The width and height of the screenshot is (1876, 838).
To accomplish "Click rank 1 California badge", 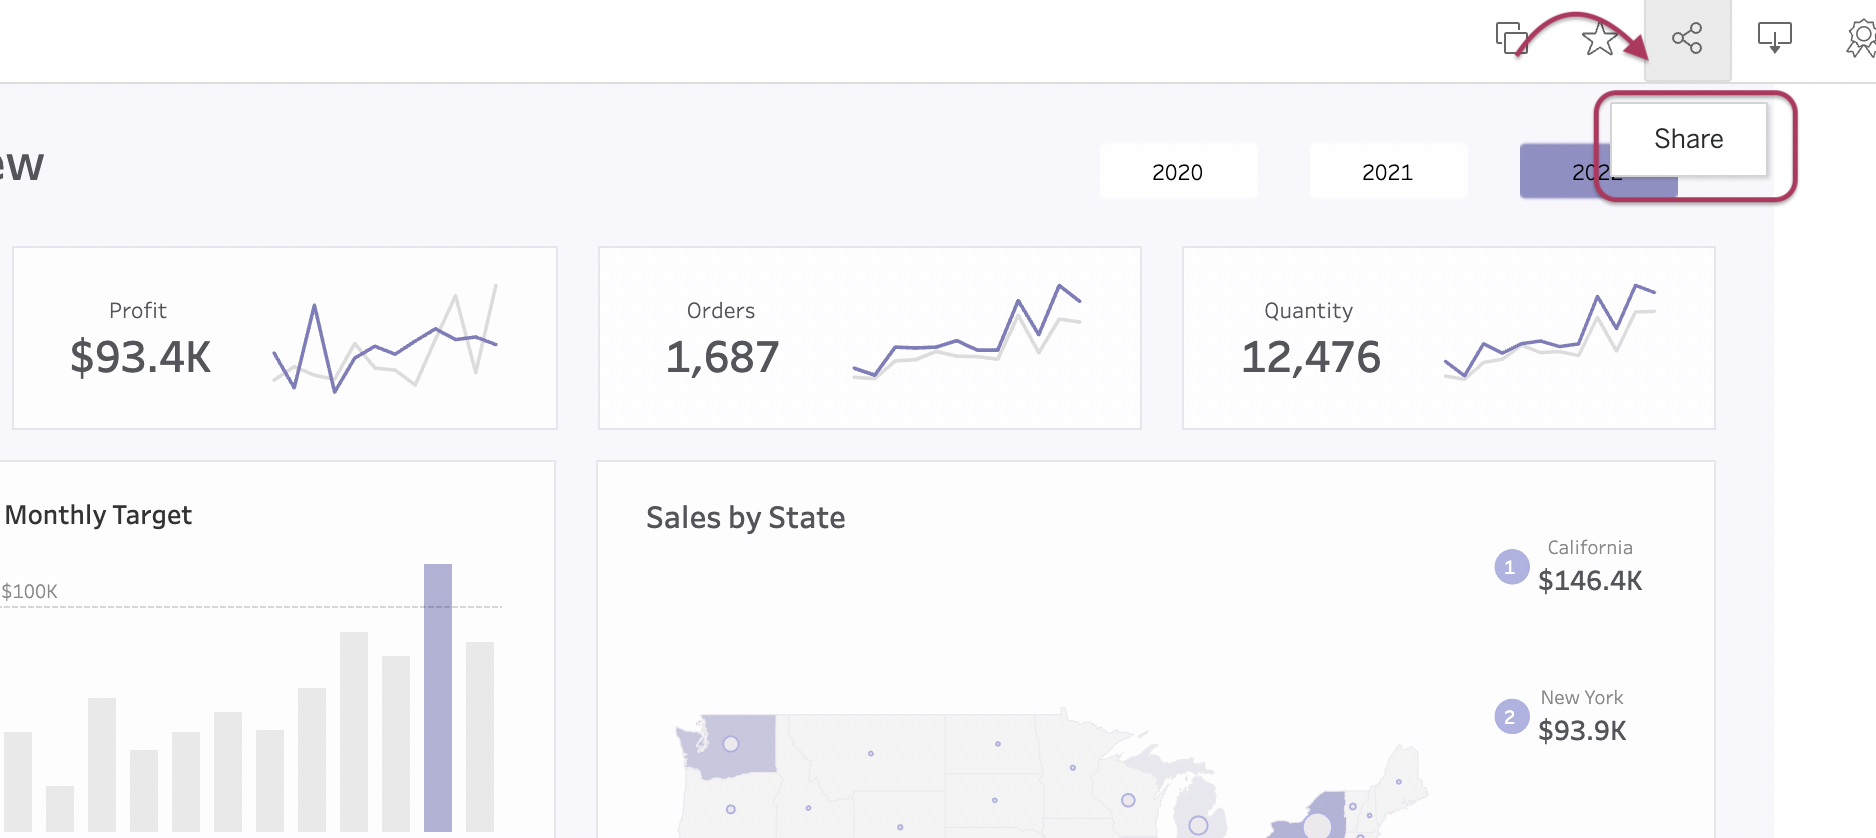I will click(1511, 567).
